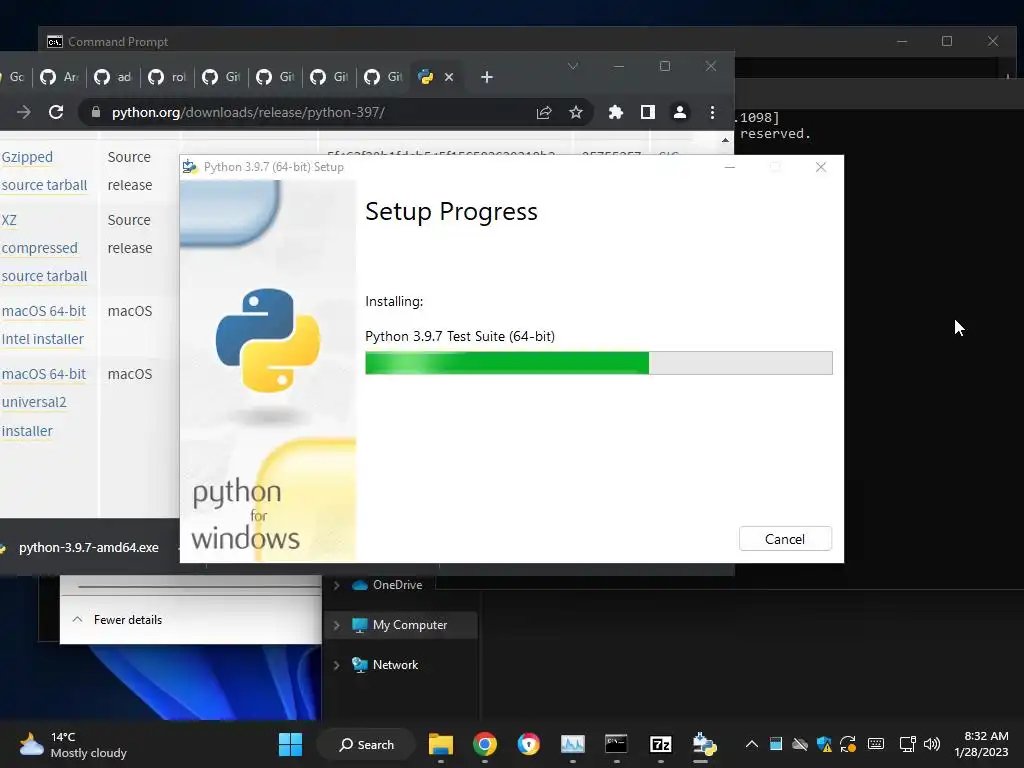This screenshot has width=1024, height=768.
Task: Switch to the GitHub tab labeled 'ad'
Action: [x=113, y=77]
